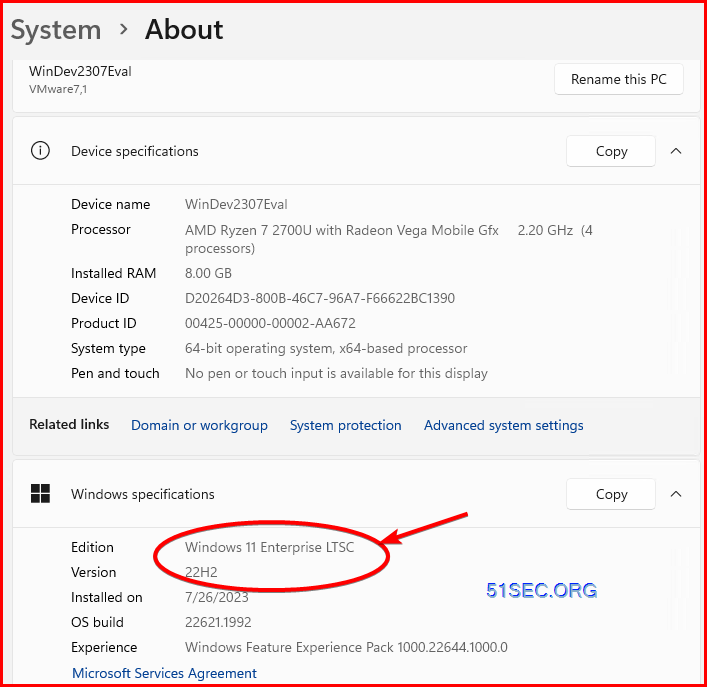The height and width of the screenshot is (687, 707).
Task: Click the Related links label
Action: tap(69, 424)
